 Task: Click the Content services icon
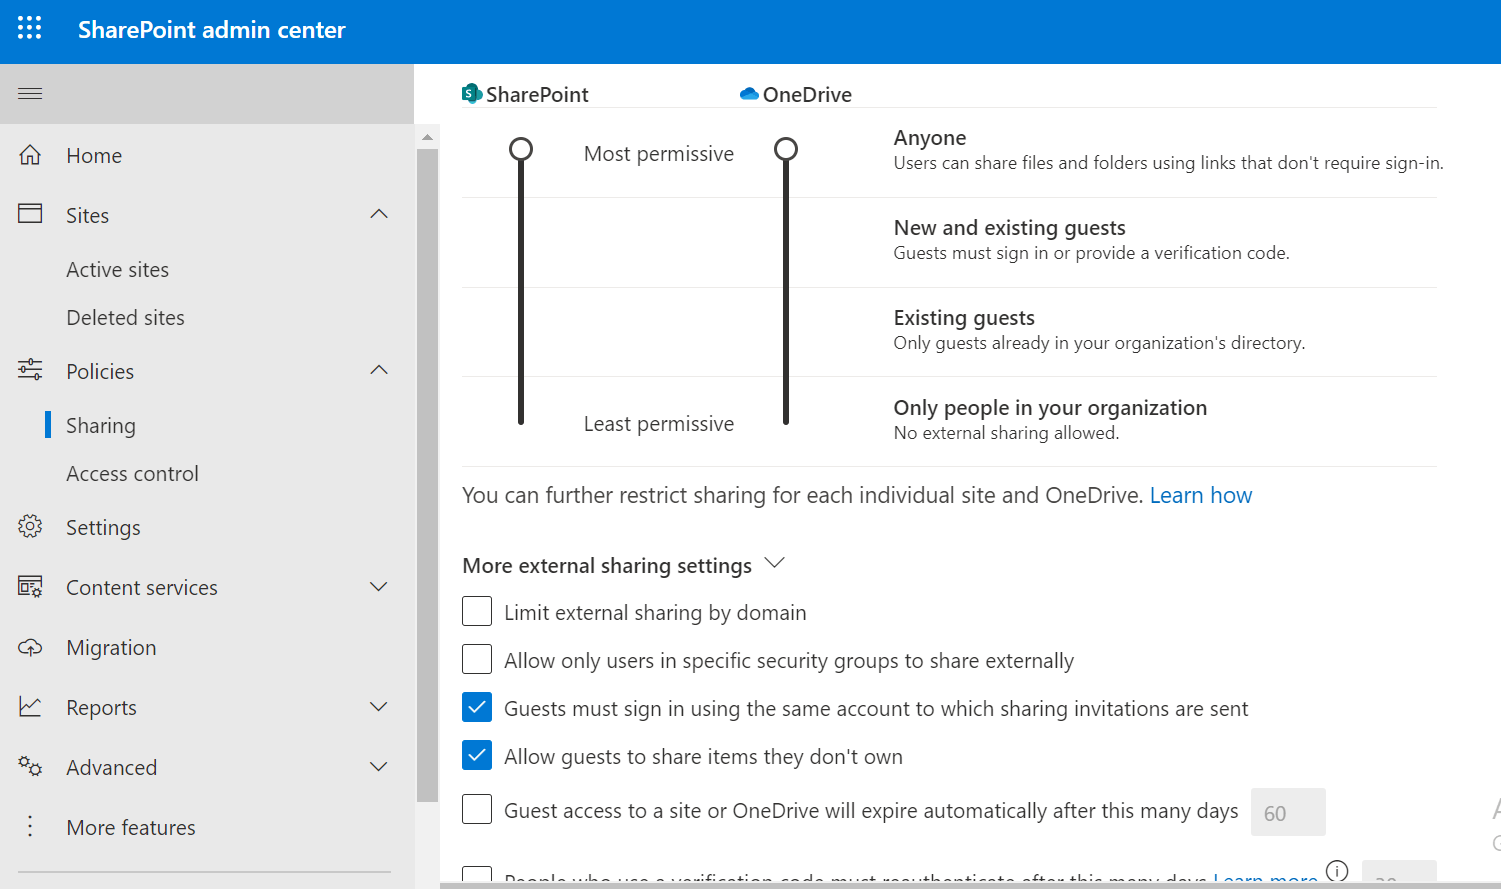pyautogui.click(x=30, y=587)
